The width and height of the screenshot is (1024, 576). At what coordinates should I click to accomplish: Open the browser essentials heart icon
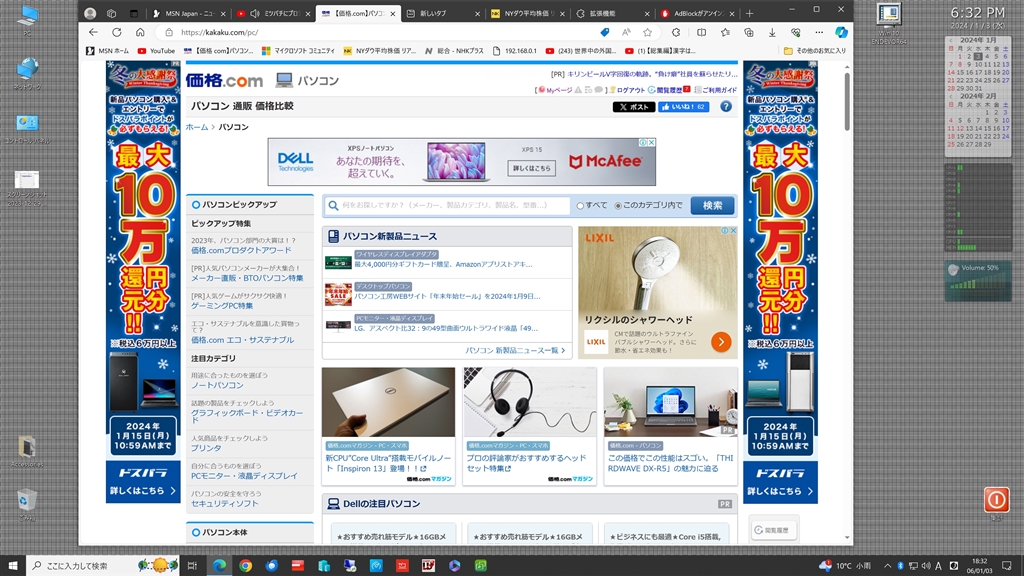click(x=795, y=32)
